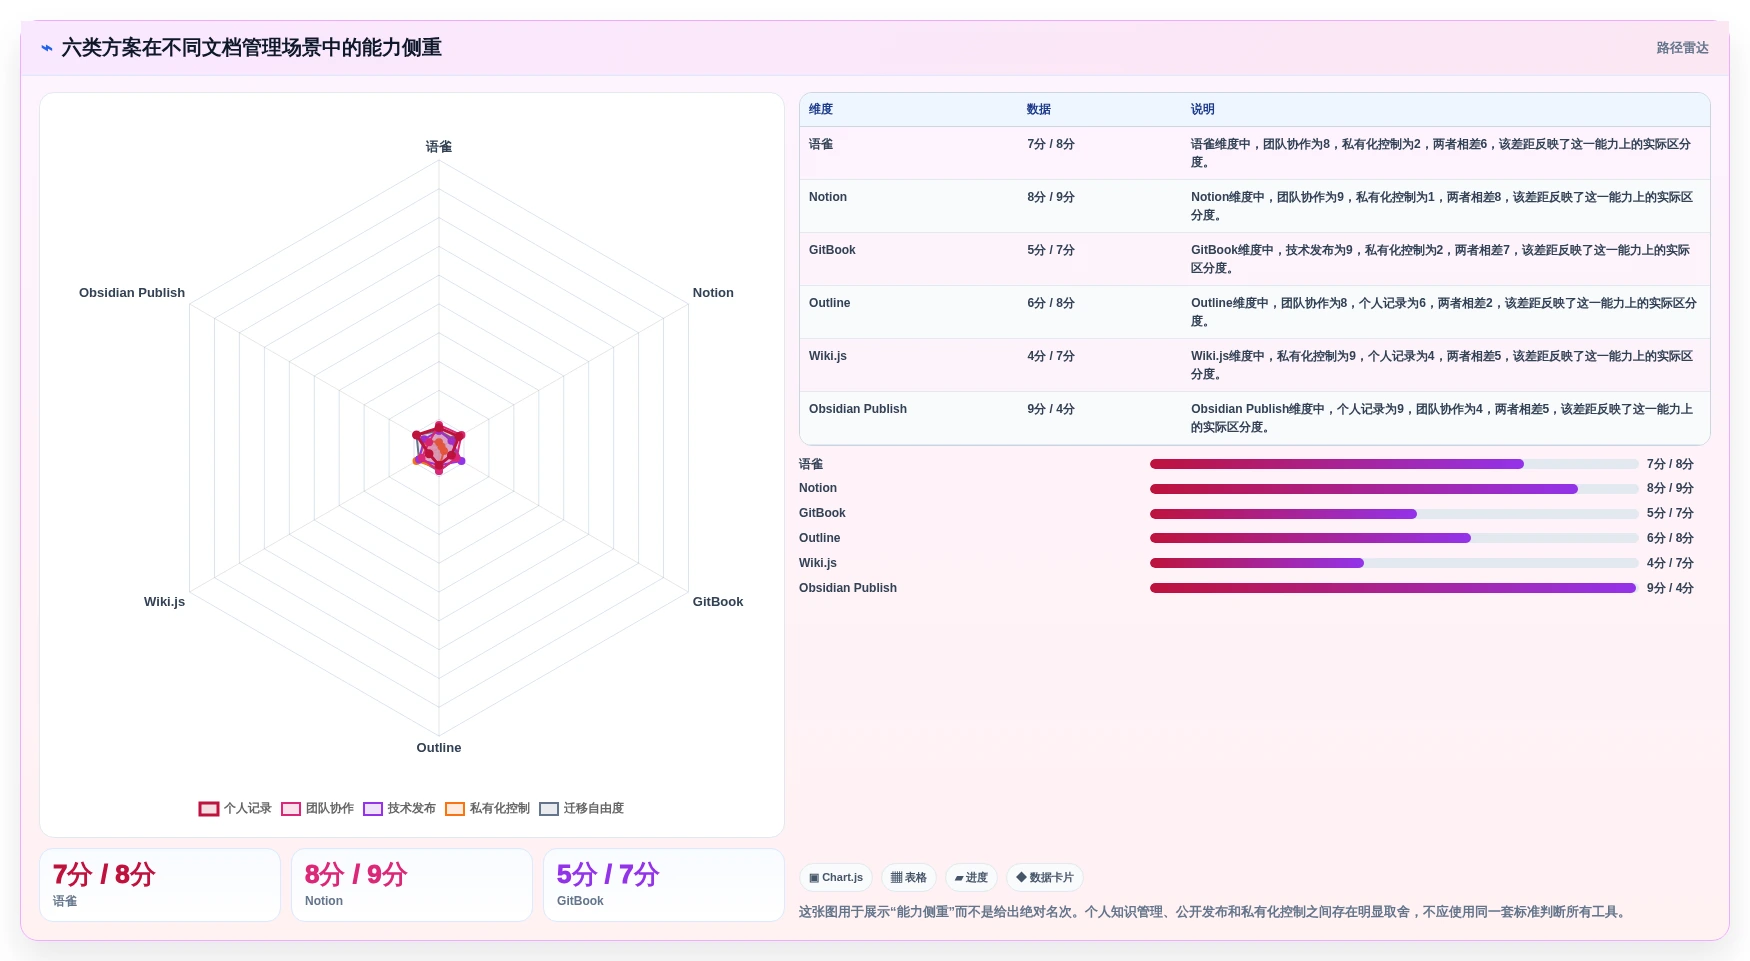Click the footnote text about 能力侧重
Screen dimensions: 1750x961
1215,912
